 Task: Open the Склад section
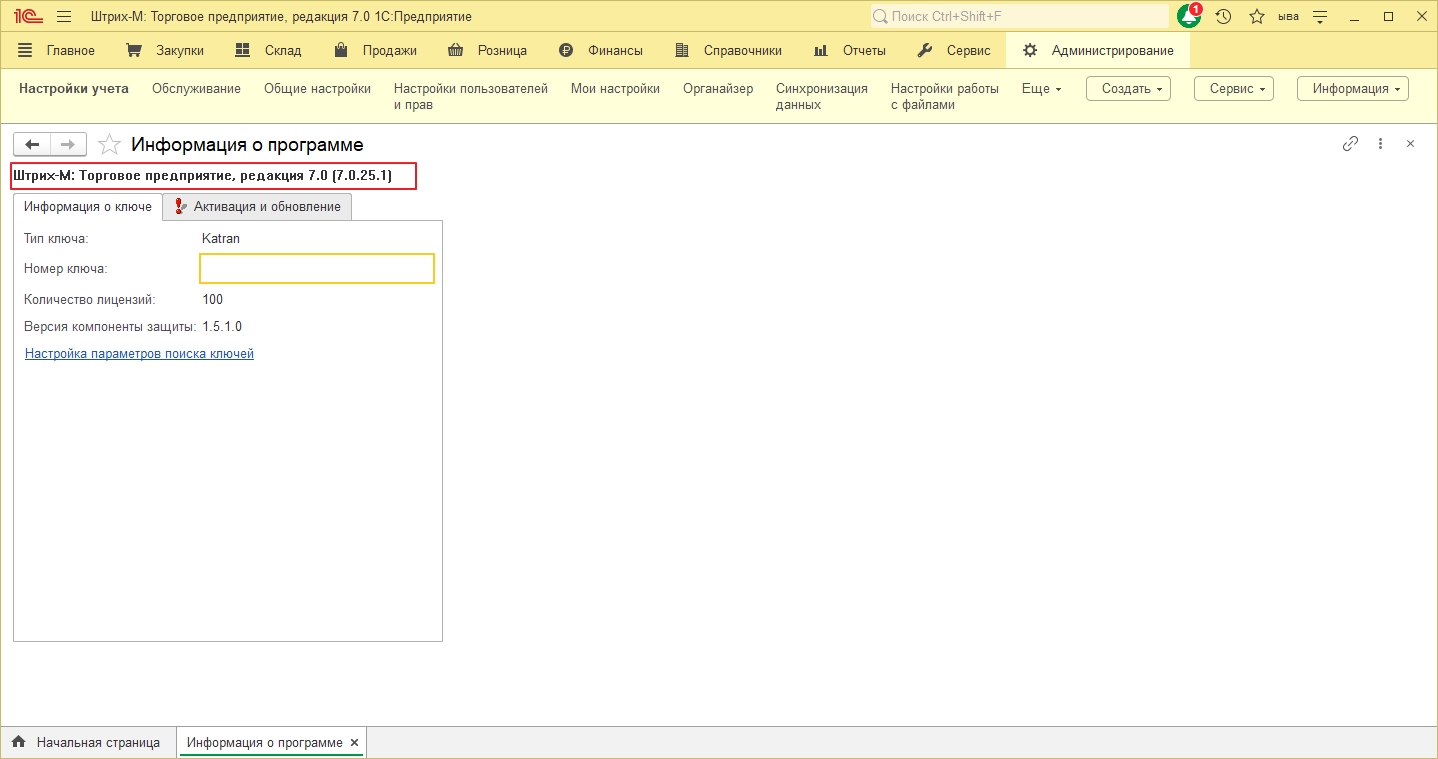click(x=268, y=50)
